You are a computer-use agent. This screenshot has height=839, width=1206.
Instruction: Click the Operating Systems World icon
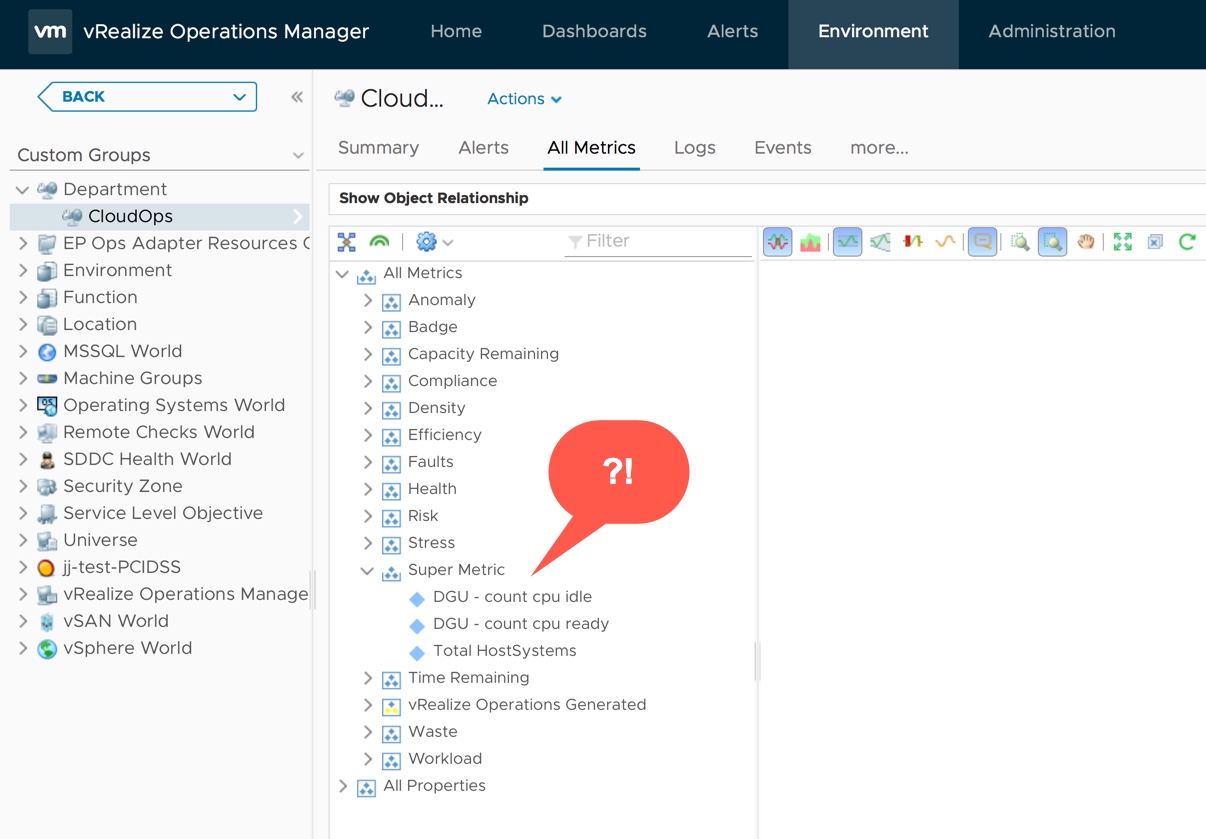[x=47, y=406]
